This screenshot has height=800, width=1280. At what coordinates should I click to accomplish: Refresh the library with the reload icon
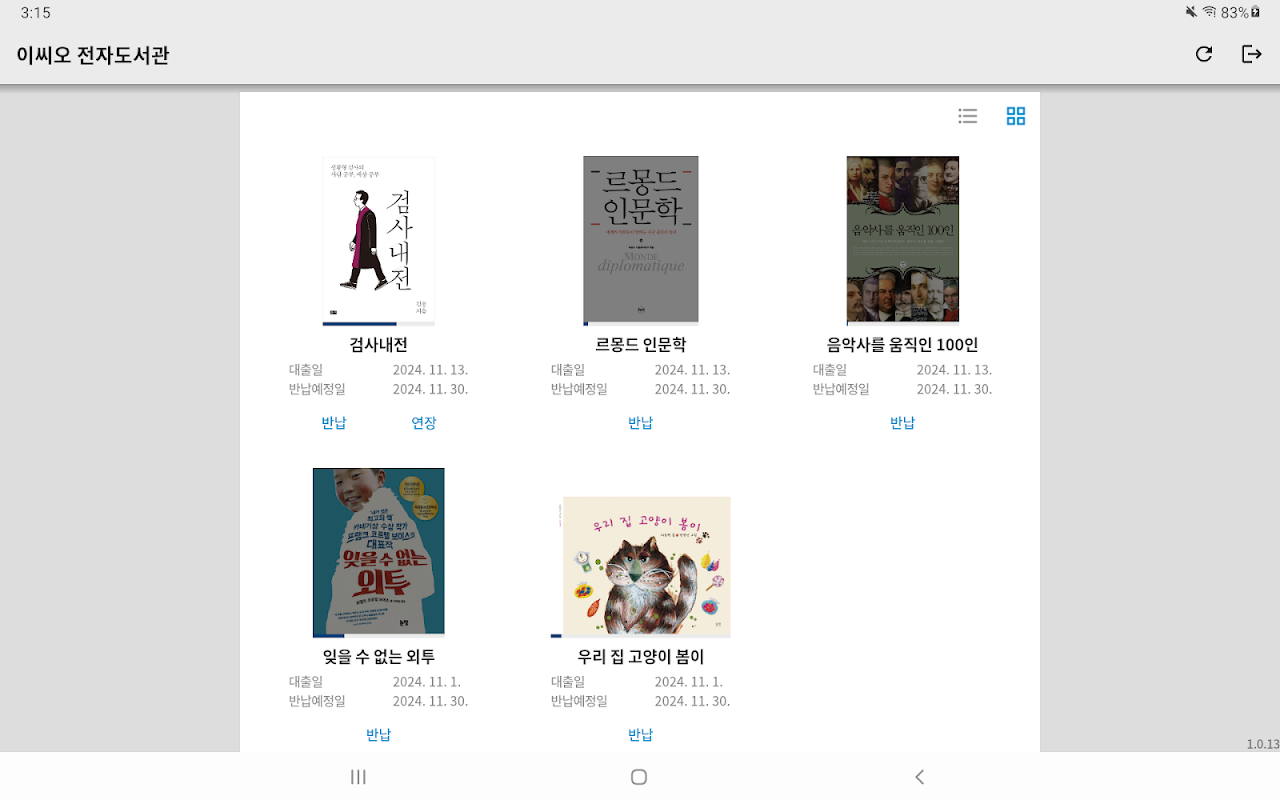coord(1204,54)
